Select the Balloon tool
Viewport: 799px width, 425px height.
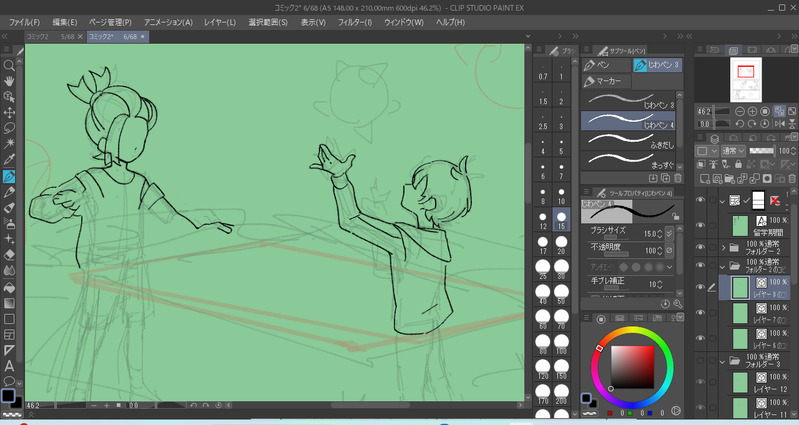[x=9, y=381]
